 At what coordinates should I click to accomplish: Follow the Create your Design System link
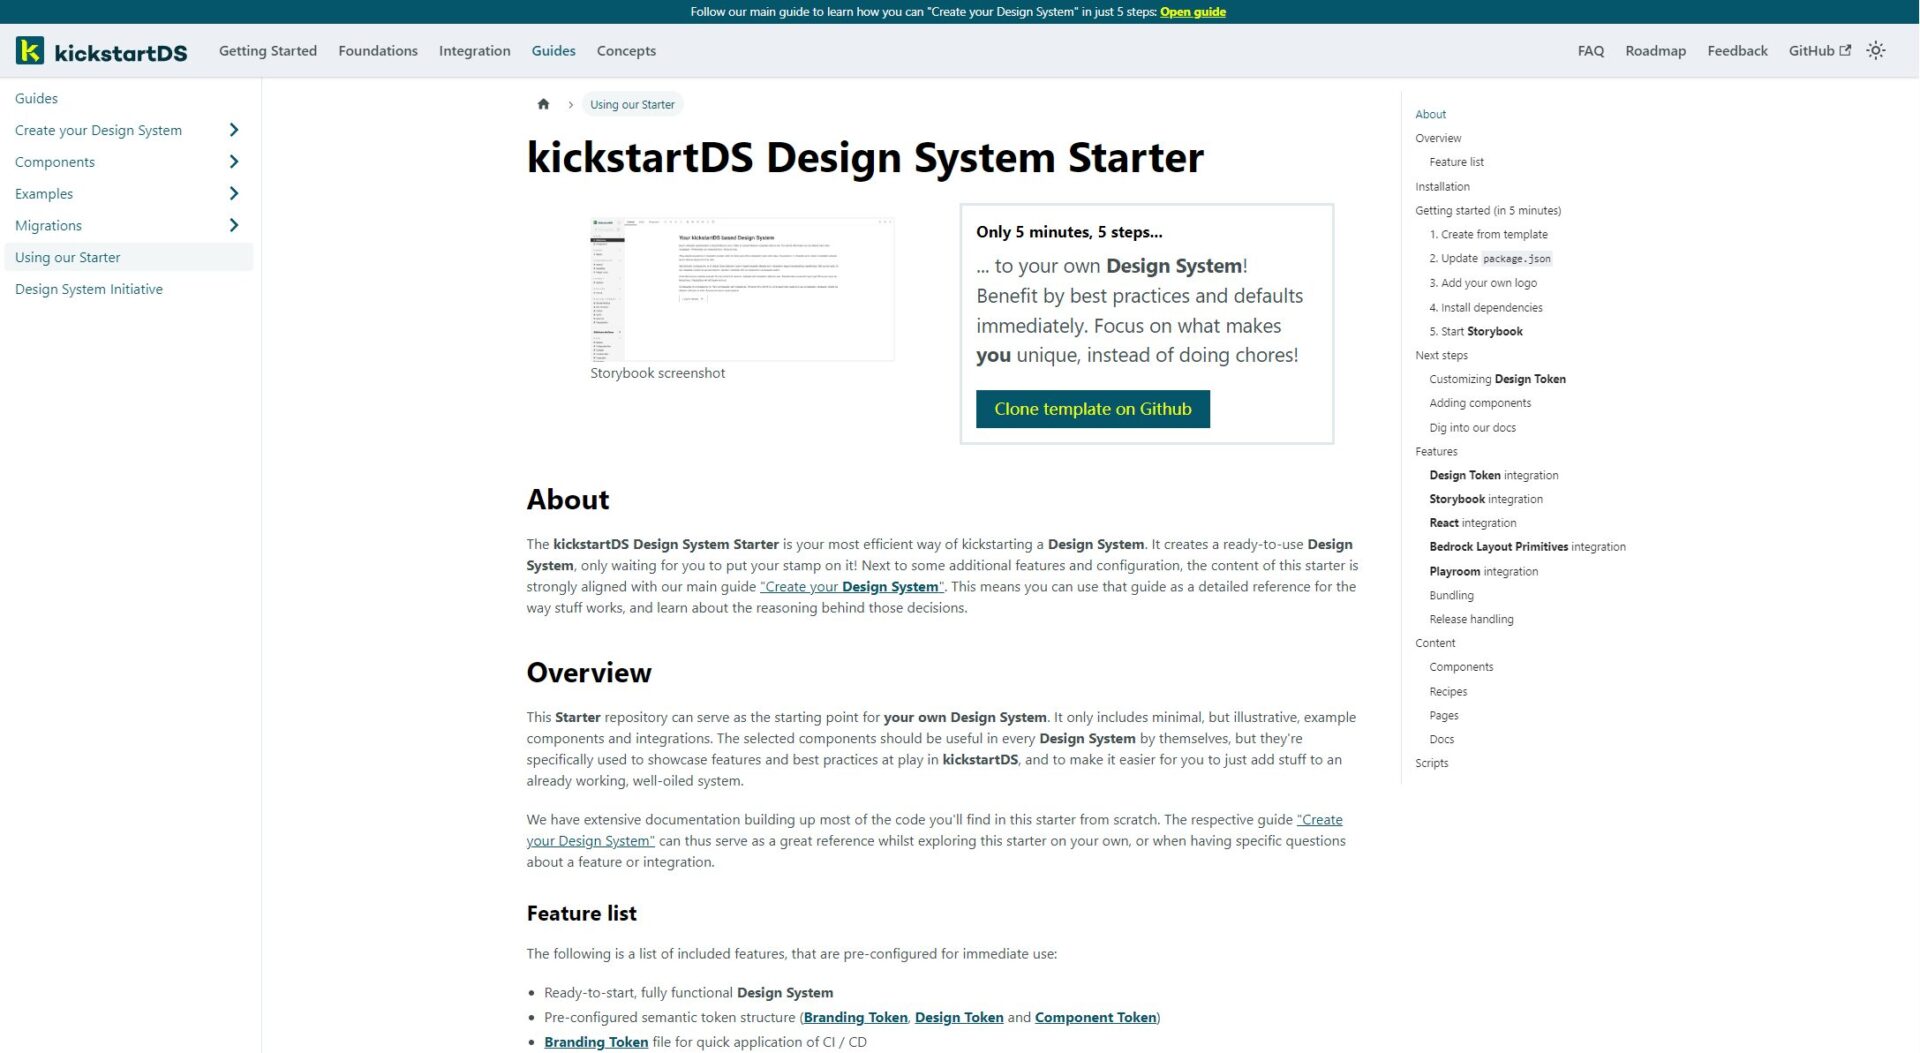[850, 586]
